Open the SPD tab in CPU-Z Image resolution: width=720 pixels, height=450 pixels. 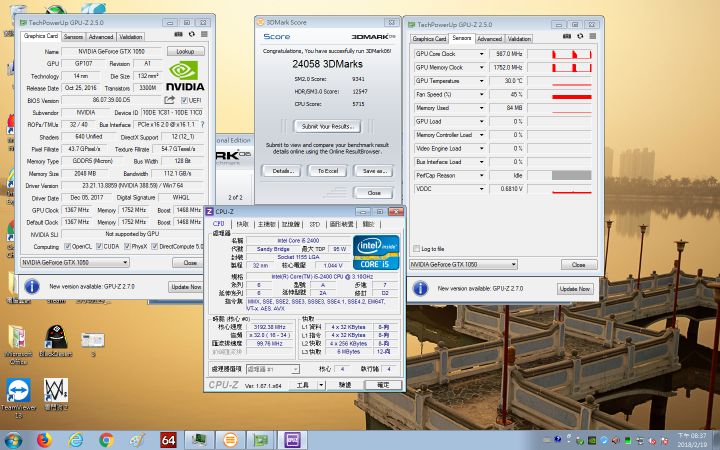[x=315, y=224]
